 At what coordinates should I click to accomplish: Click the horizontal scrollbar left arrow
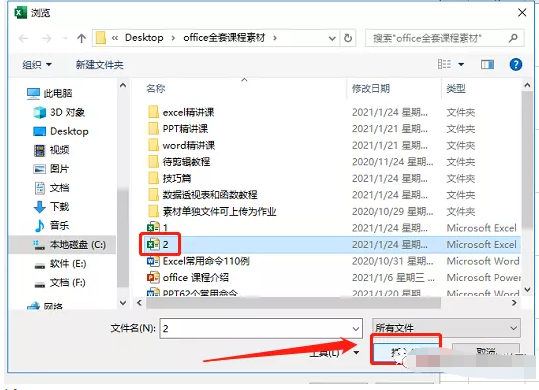tap(139, 303)
